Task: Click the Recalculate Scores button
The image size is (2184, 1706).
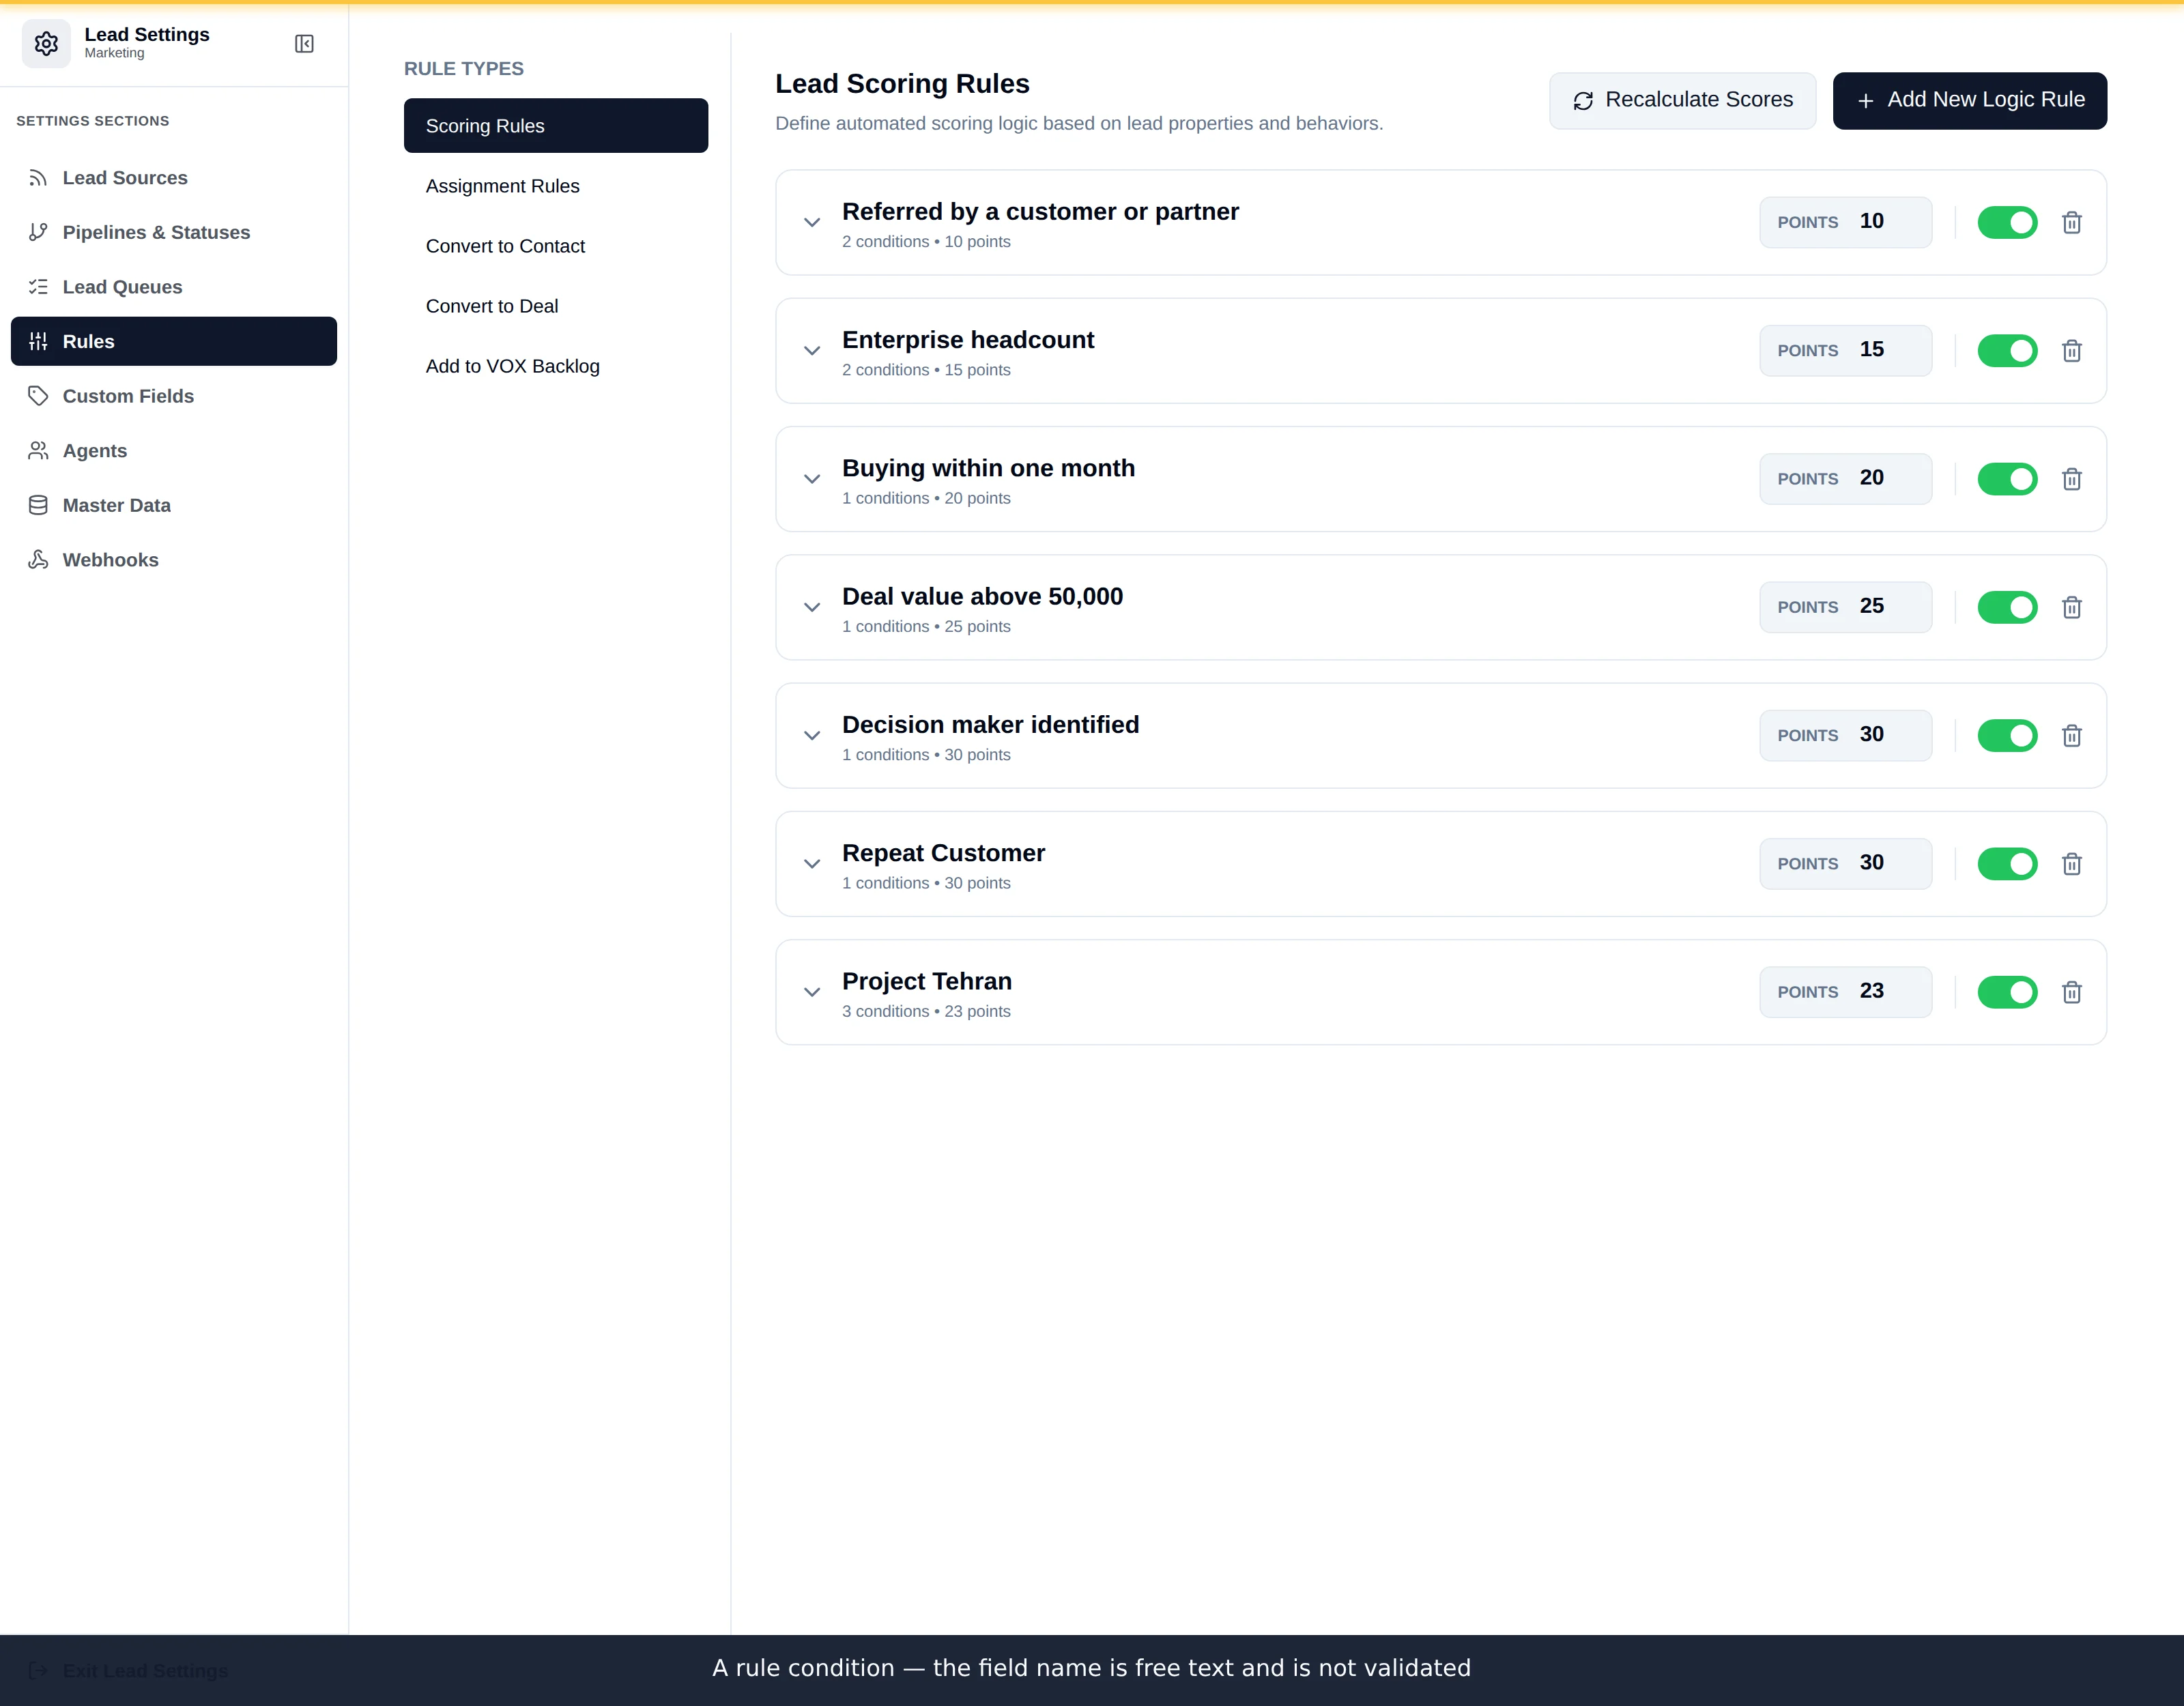Action: (1683, 100)
